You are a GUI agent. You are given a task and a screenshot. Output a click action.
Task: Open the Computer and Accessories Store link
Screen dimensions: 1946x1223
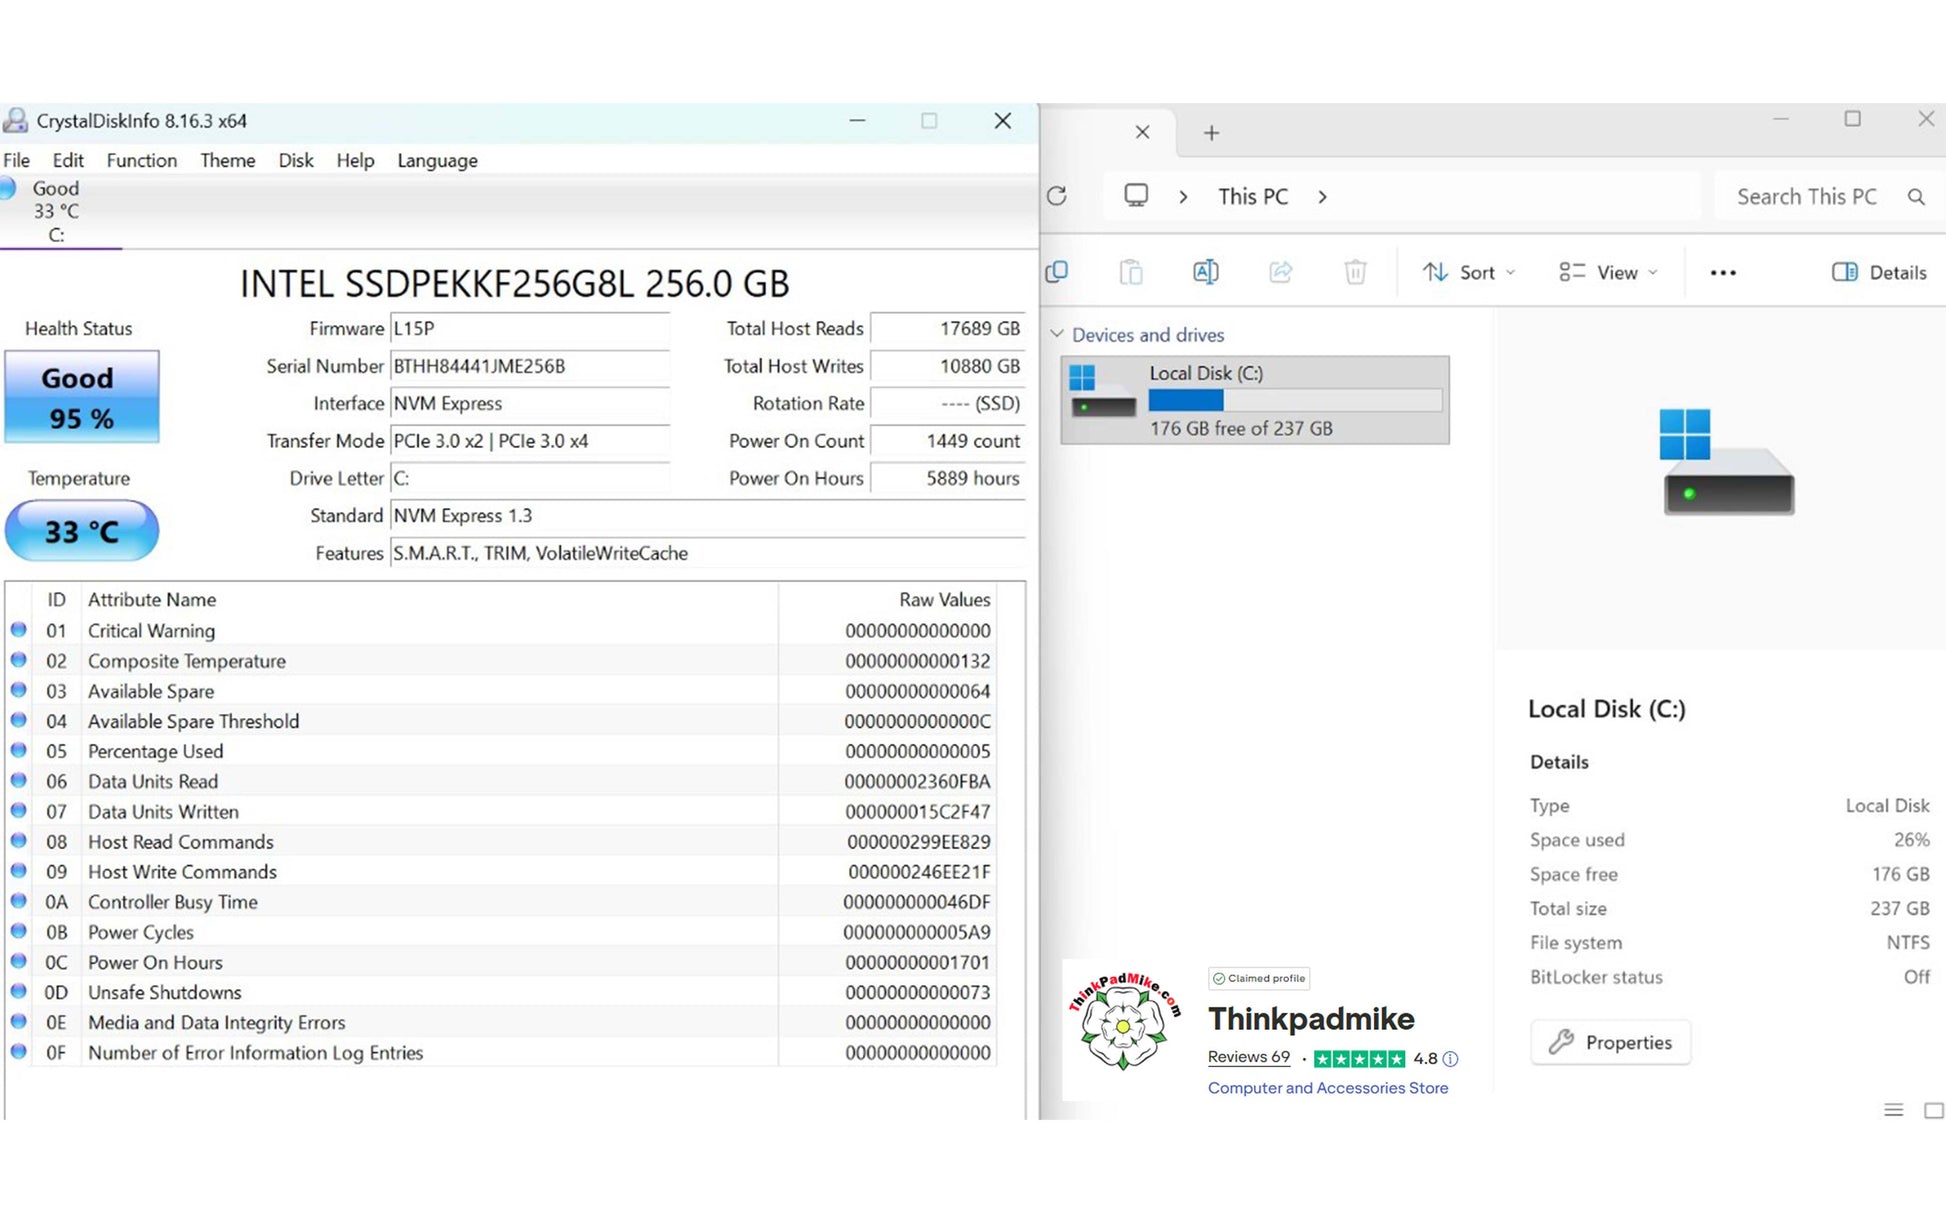point(1327,1087)
